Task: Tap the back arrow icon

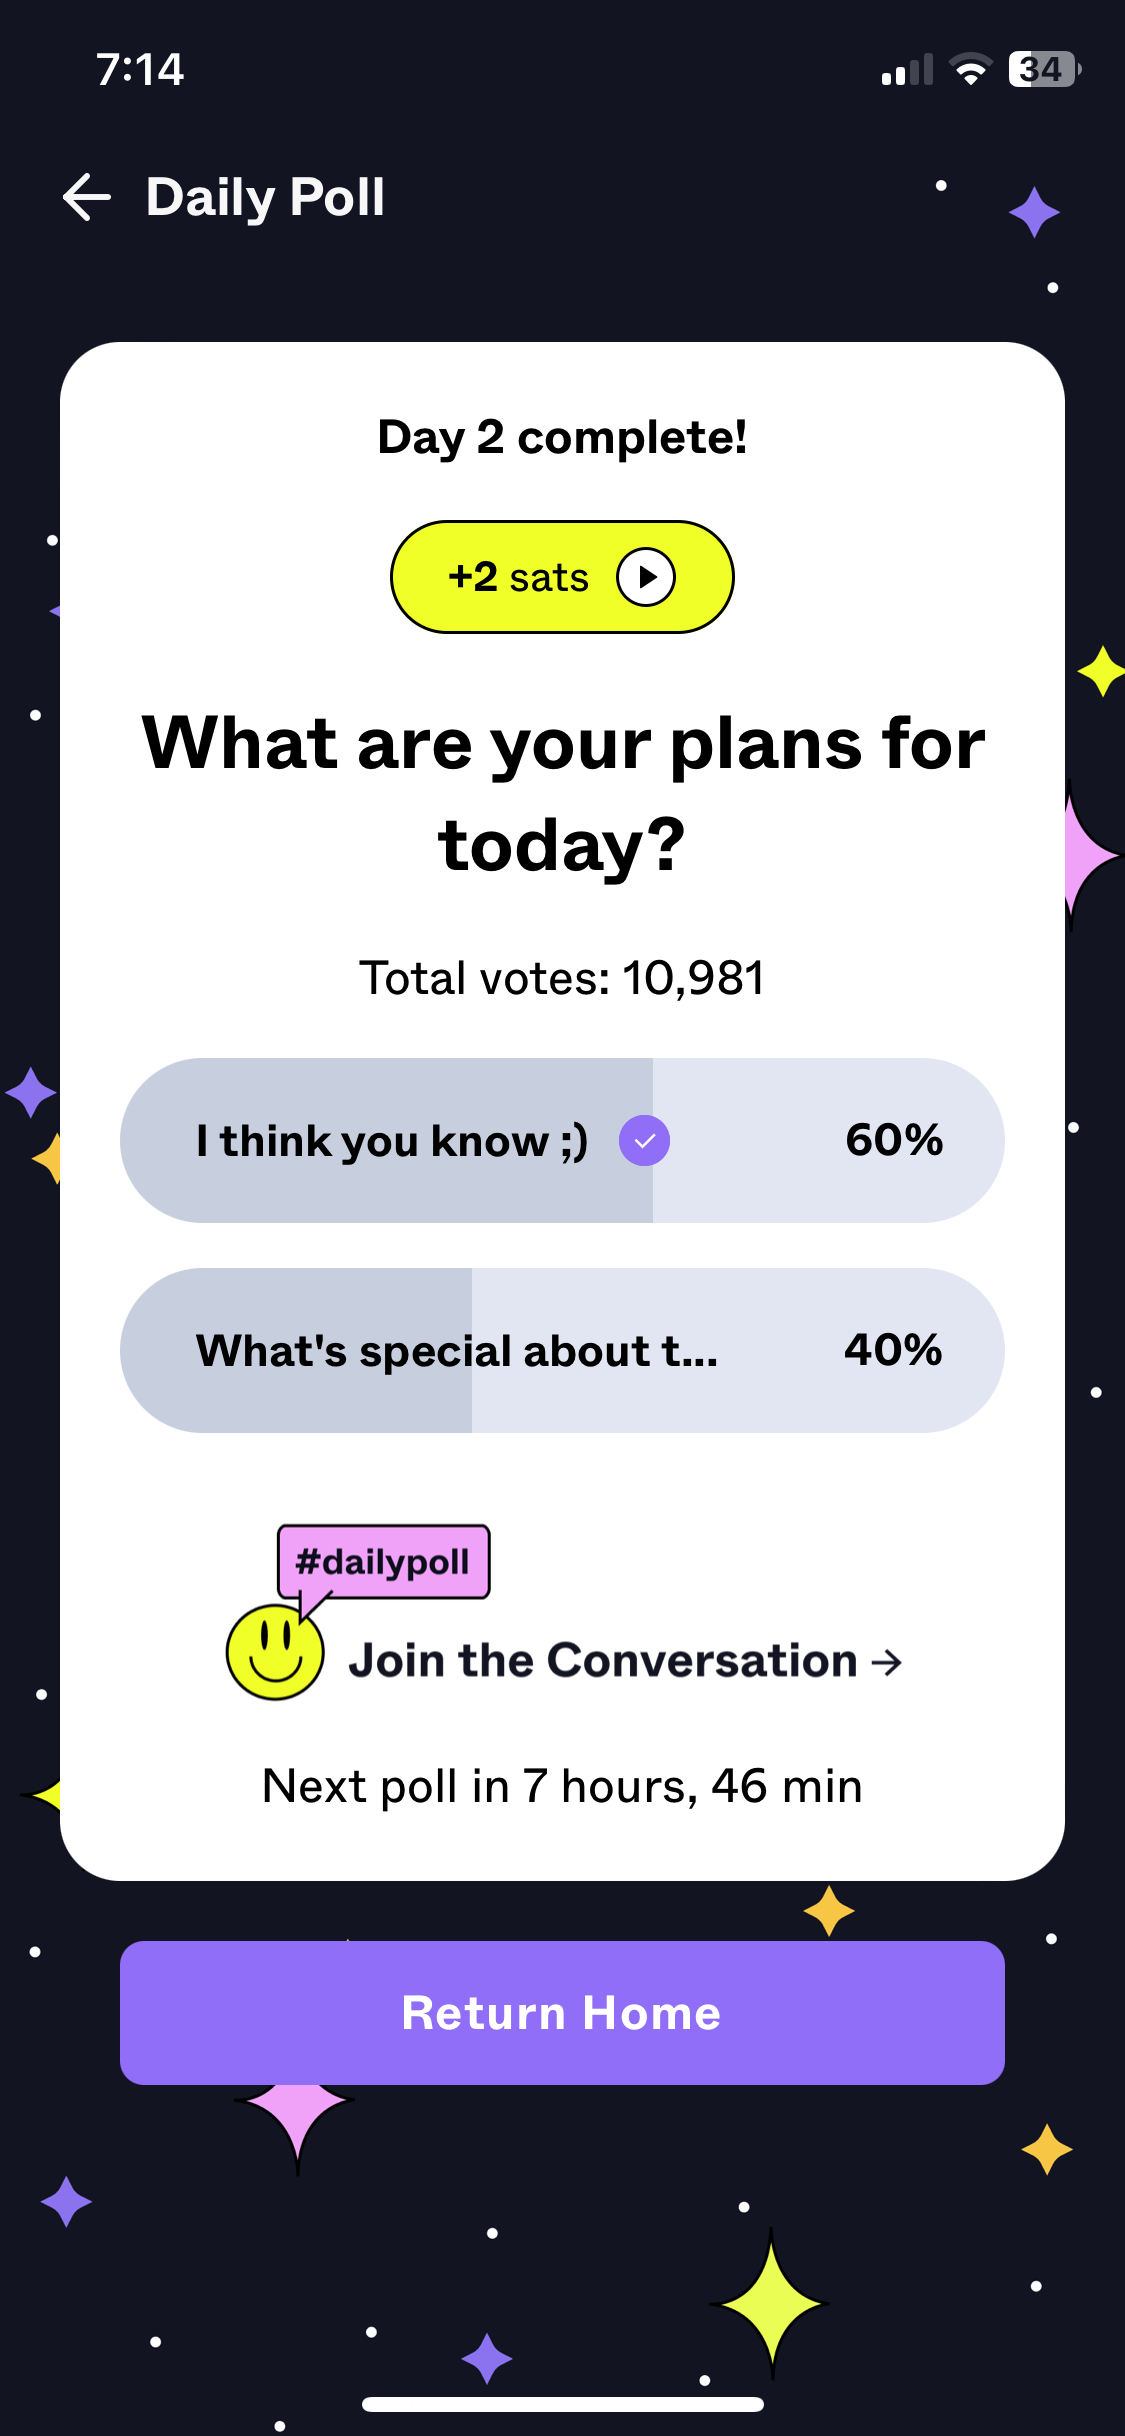Action: pos(87,197)
